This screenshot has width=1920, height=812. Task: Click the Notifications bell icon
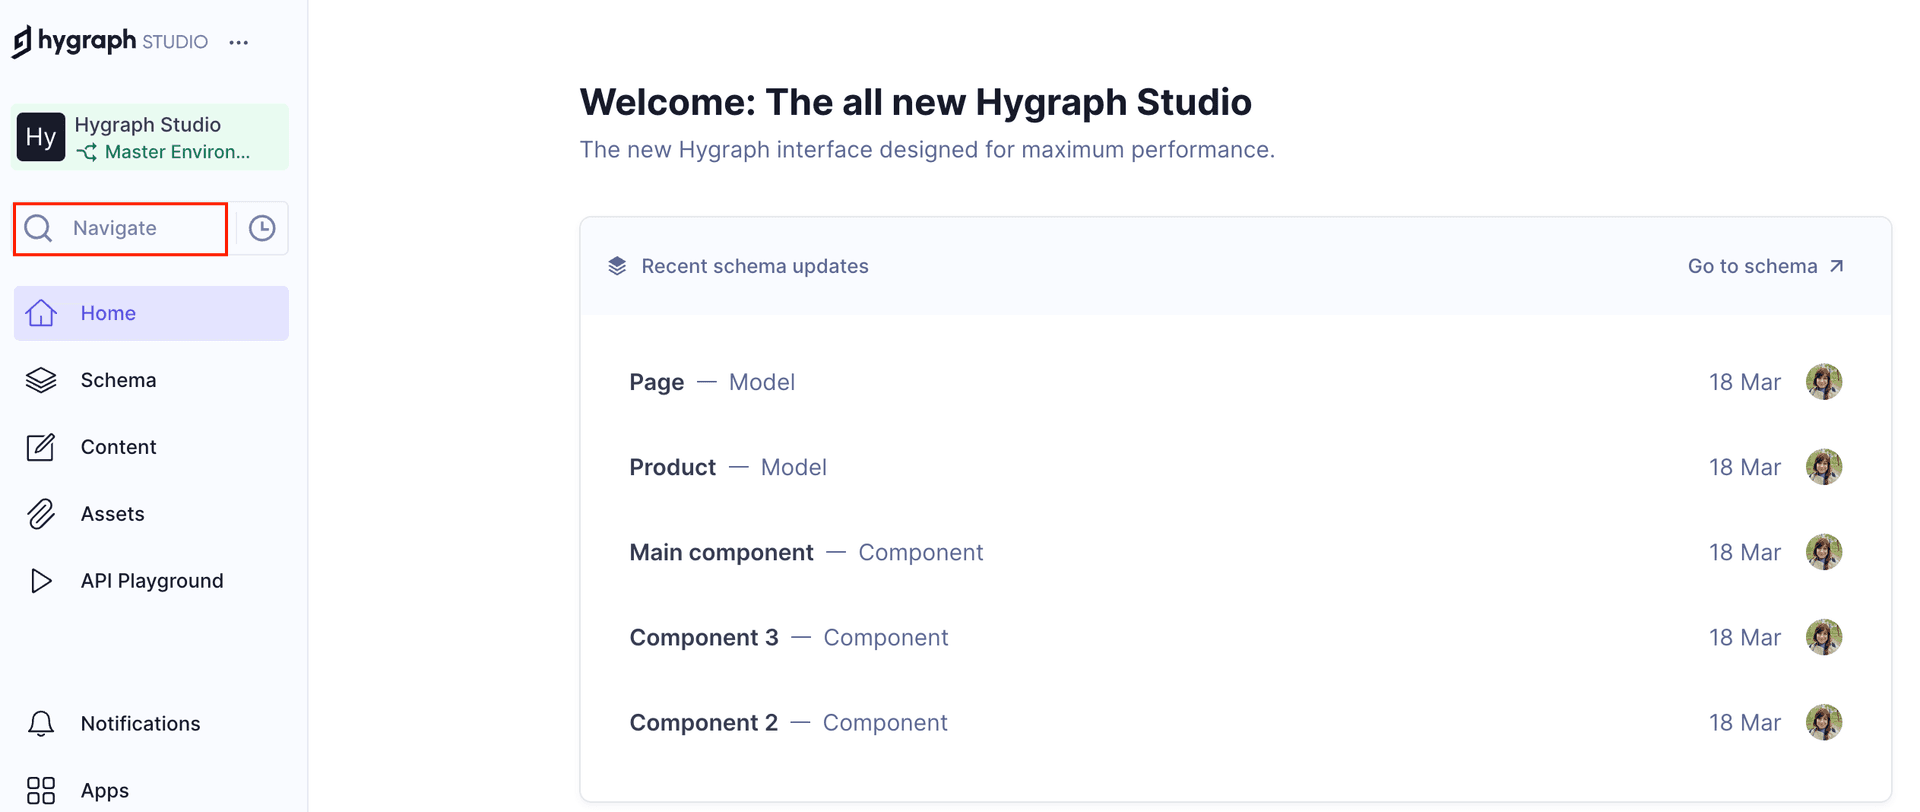coord(41,724)
